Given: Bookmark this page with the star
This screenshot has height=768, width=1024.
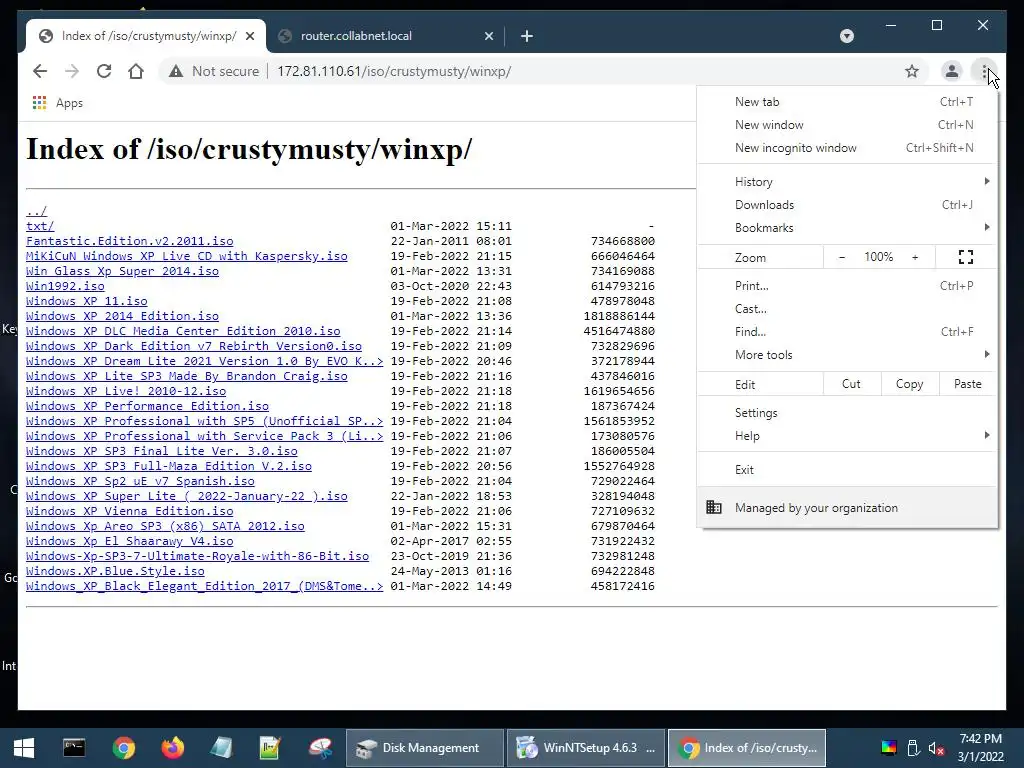Looking at the screenshot, I should 912,71.
